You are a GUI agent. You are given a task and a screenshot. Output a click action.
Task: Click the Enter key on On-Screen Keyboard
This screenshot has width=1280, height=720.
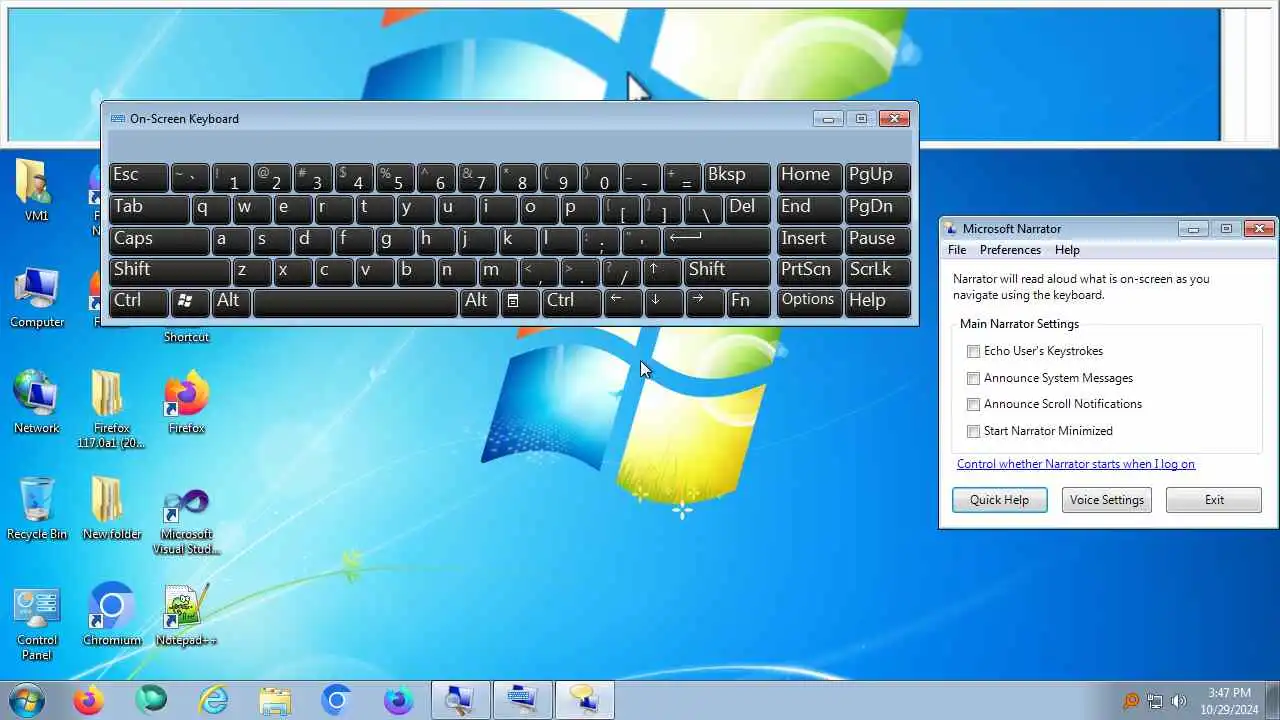click(x=716, y=240)
